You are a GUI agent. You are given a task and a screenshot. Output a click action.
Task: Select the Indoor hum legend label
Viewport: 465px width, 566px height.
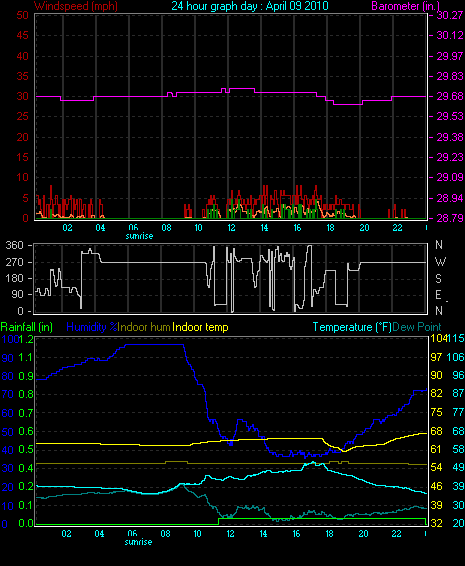[144, 327]
